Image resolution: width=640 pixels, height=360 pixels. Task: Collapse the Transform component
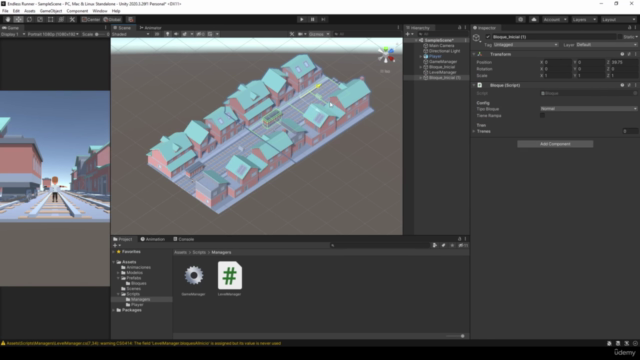click(x=474, y=54)
